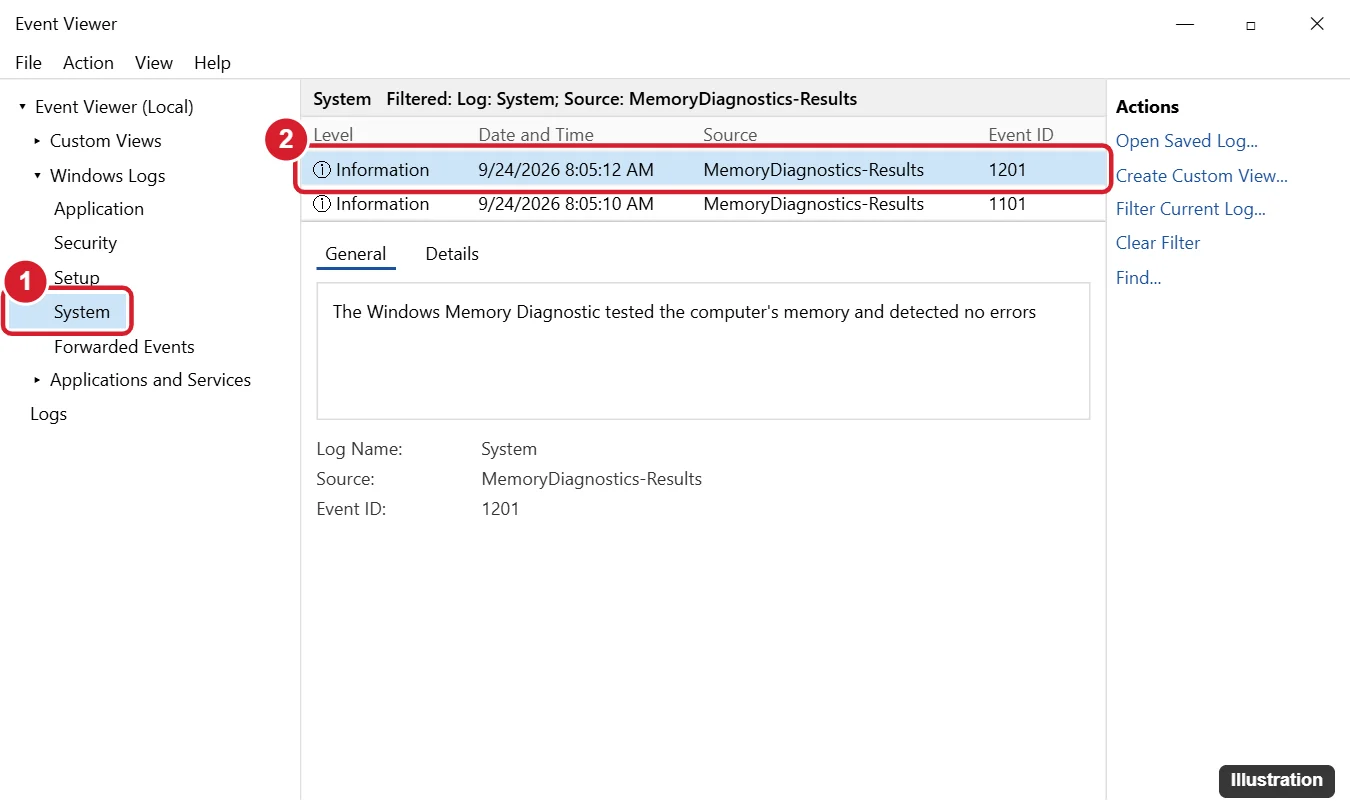Open the File menu
This screenshot has width=1350, height=810.
(x=28, y=63)
